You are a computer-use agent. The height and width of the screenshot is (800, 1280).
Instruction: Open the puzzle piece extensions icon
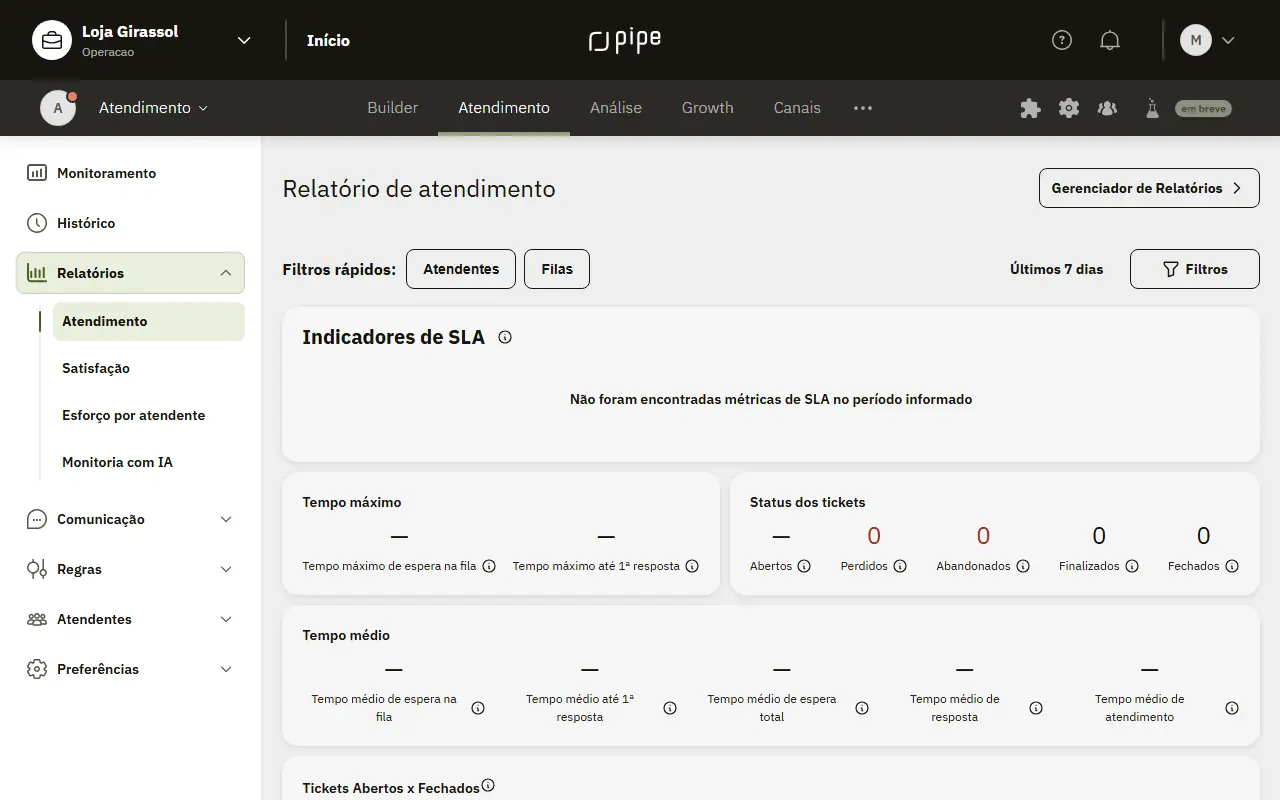[1030, 108]
